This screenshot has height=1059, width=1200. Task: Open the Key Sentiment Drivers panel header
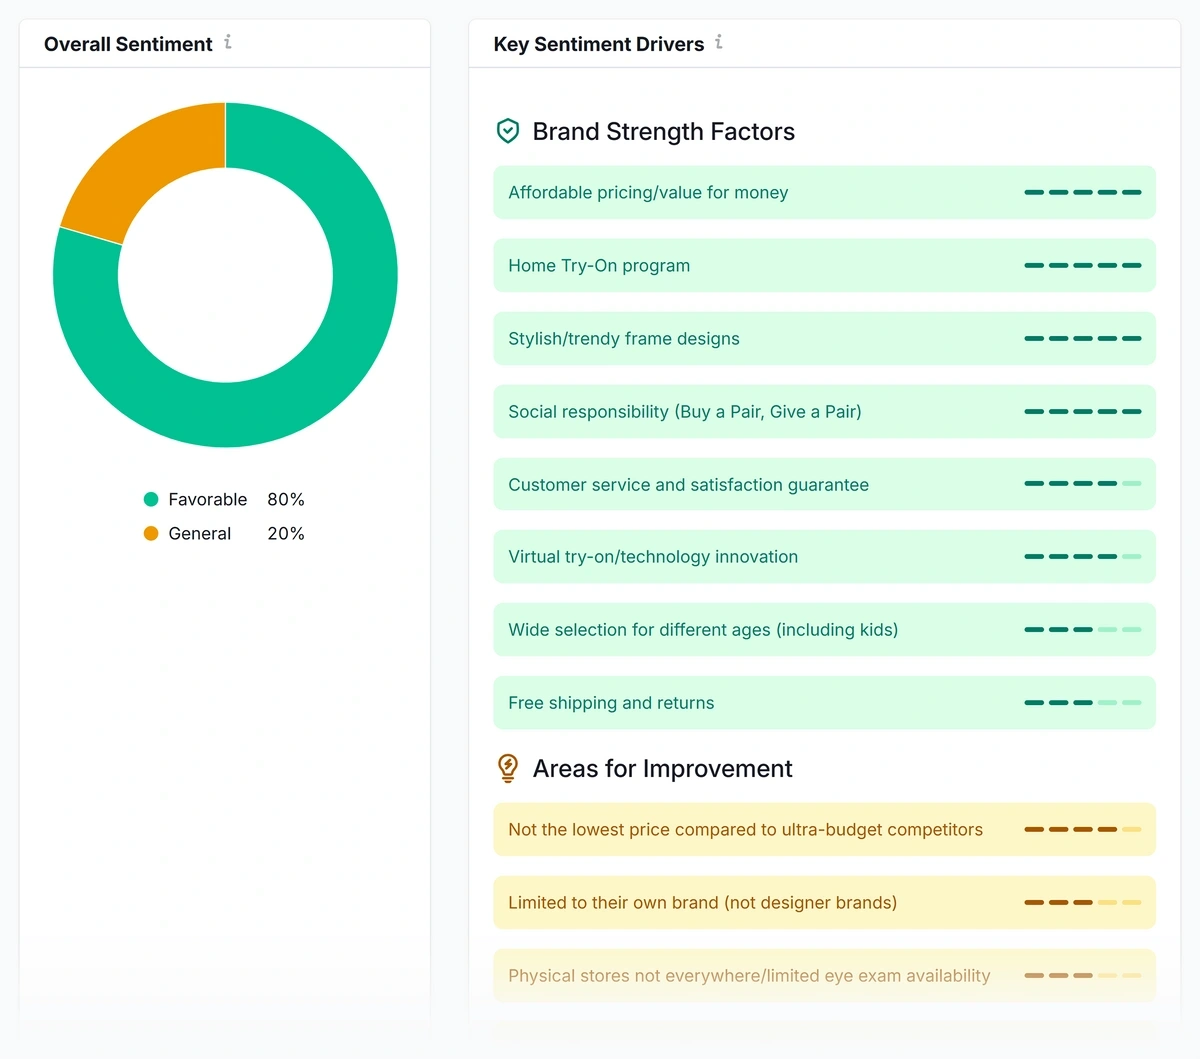598,43
